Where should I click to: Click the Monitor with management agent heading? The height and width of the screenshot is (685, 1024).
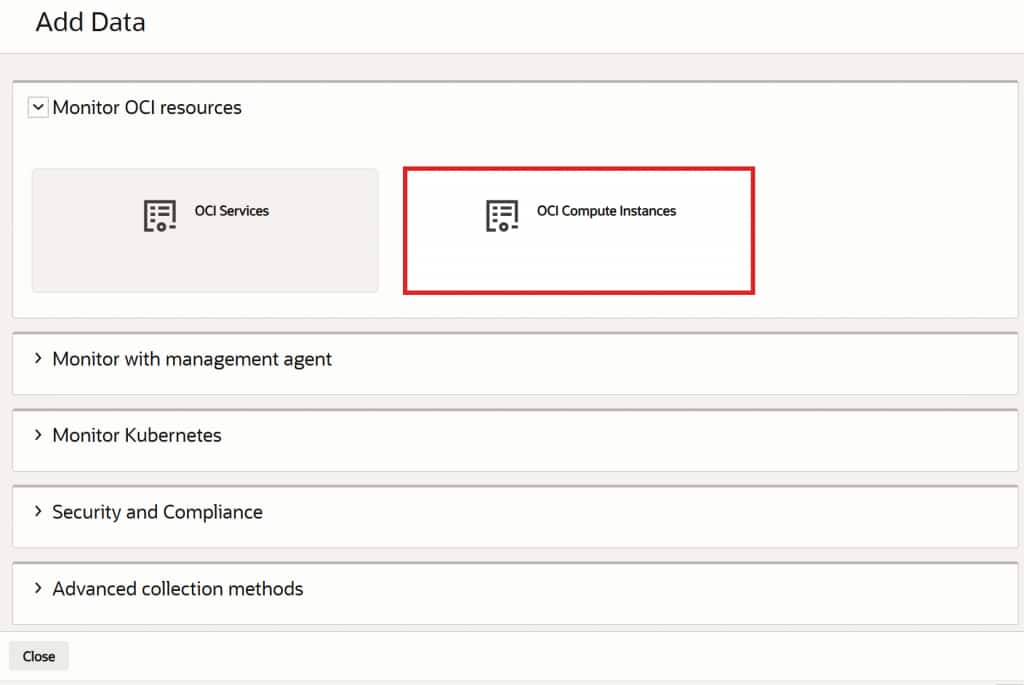tap(192, 359)
